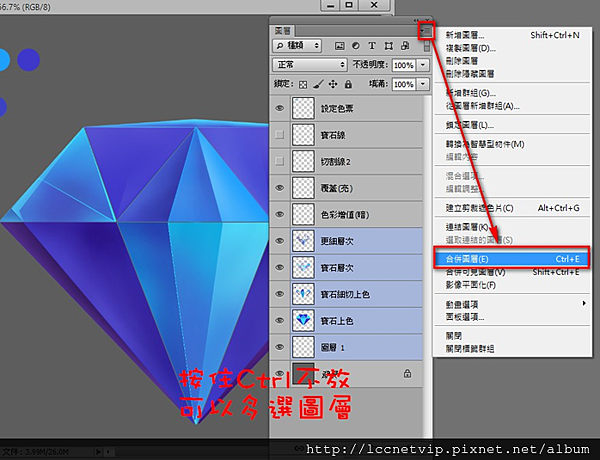This screenshot has width=600, height=460.
Task: Click the background layer lock icon
Action: tap(407, 374)
